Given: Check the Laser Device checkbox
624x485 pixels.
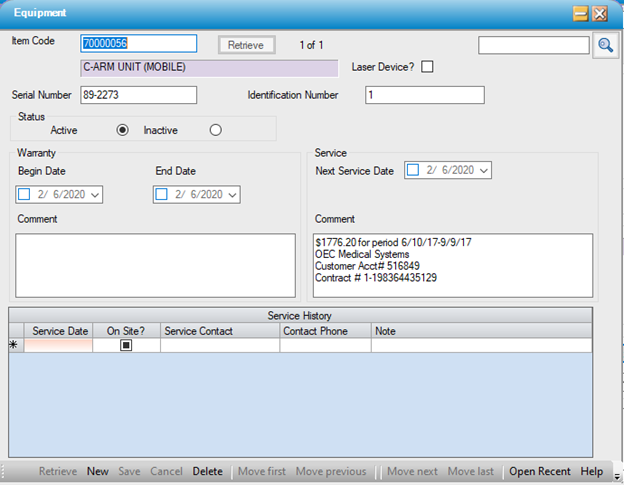Looking at the screenshot, I should click(428, 67).
